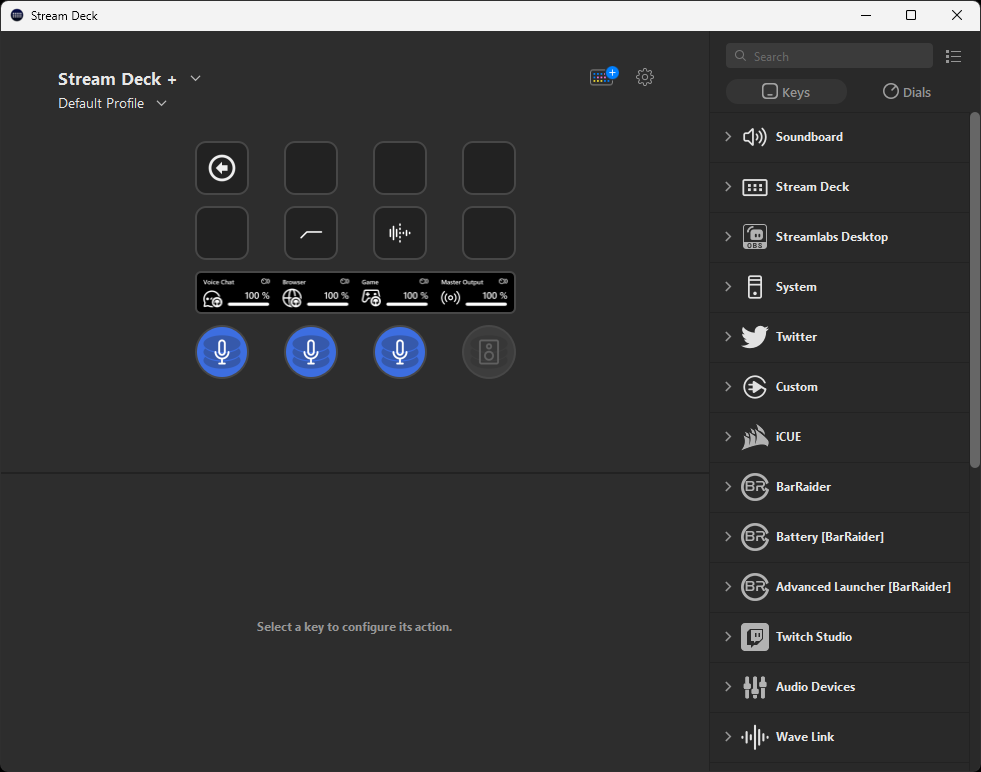The height and width of the screenshot is (772, 981).
Task: Click the Stream Deck category icon
Action: pos(755,187)
